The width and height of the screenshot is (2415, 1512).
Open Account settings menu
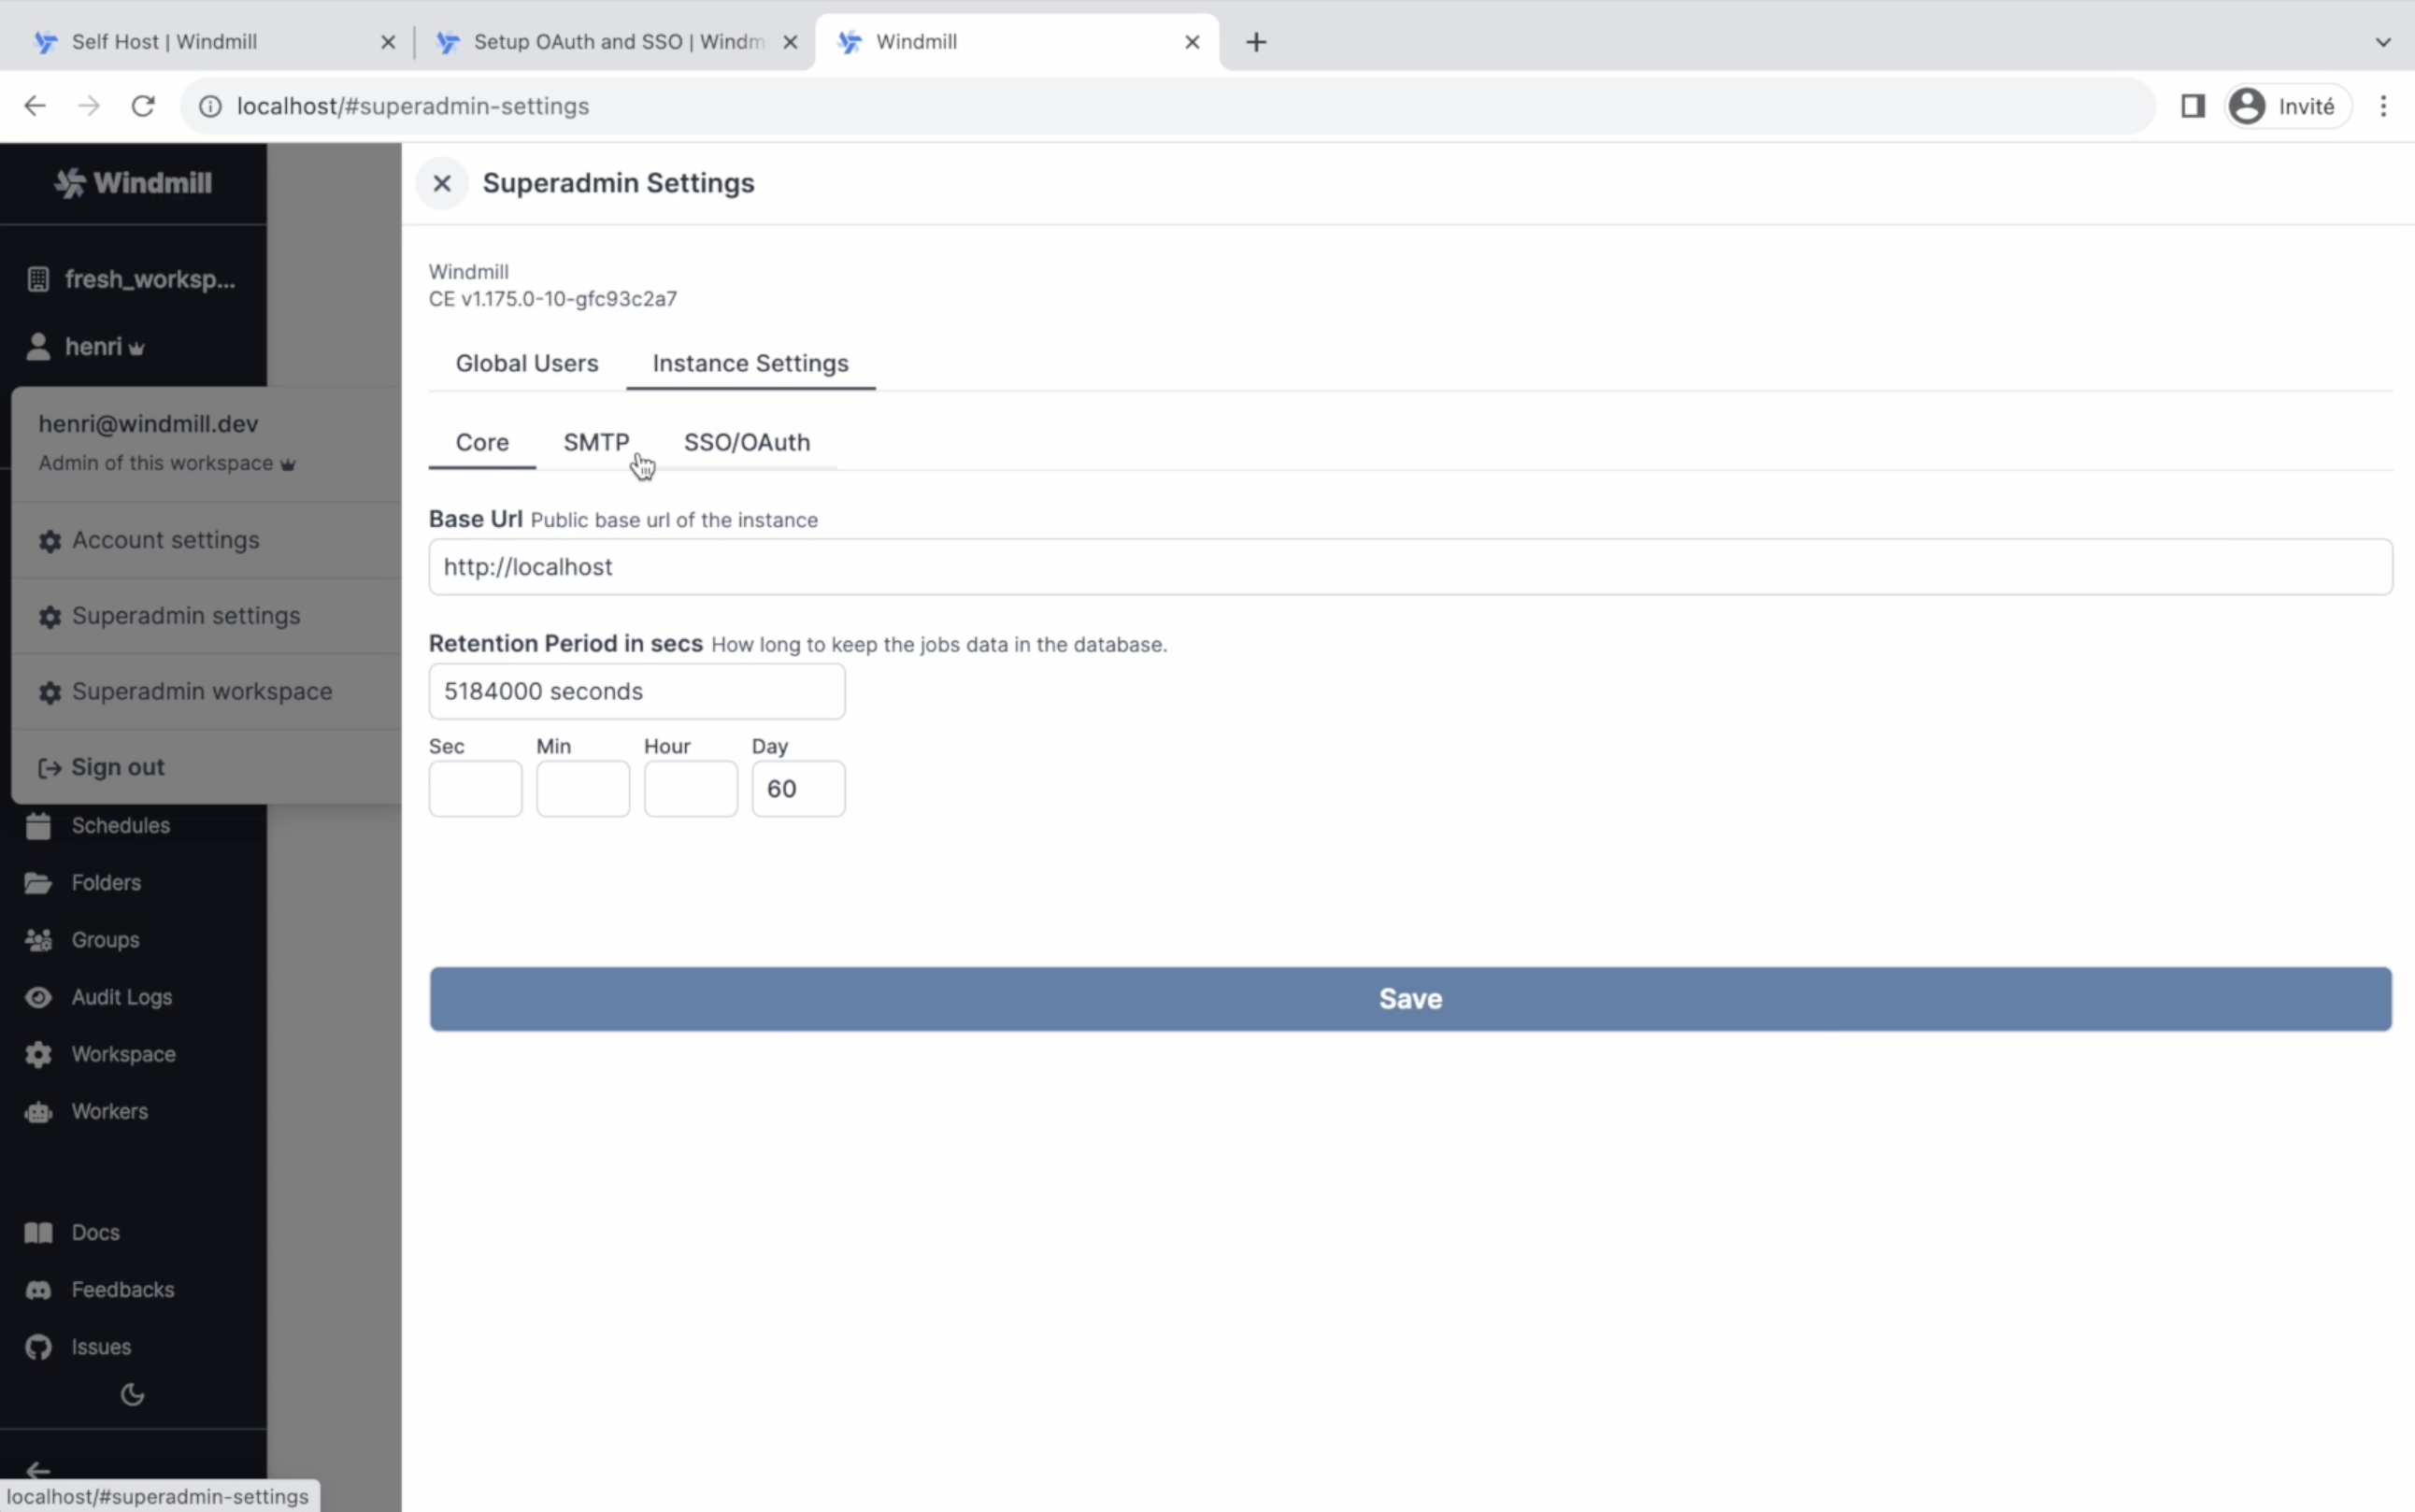(165, 538)
